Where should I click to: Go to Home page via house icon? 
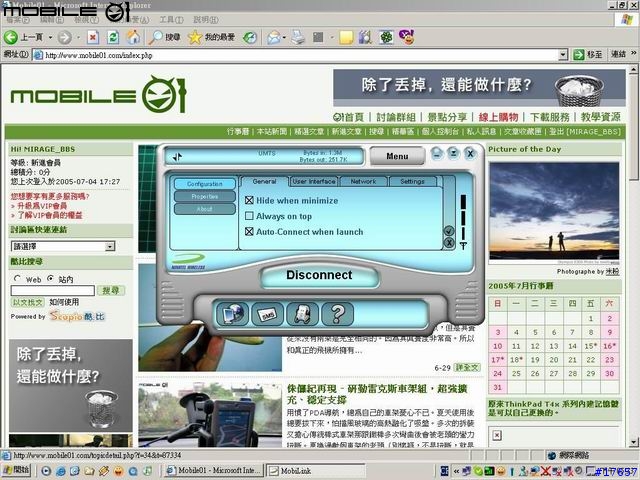coord(133,37)
